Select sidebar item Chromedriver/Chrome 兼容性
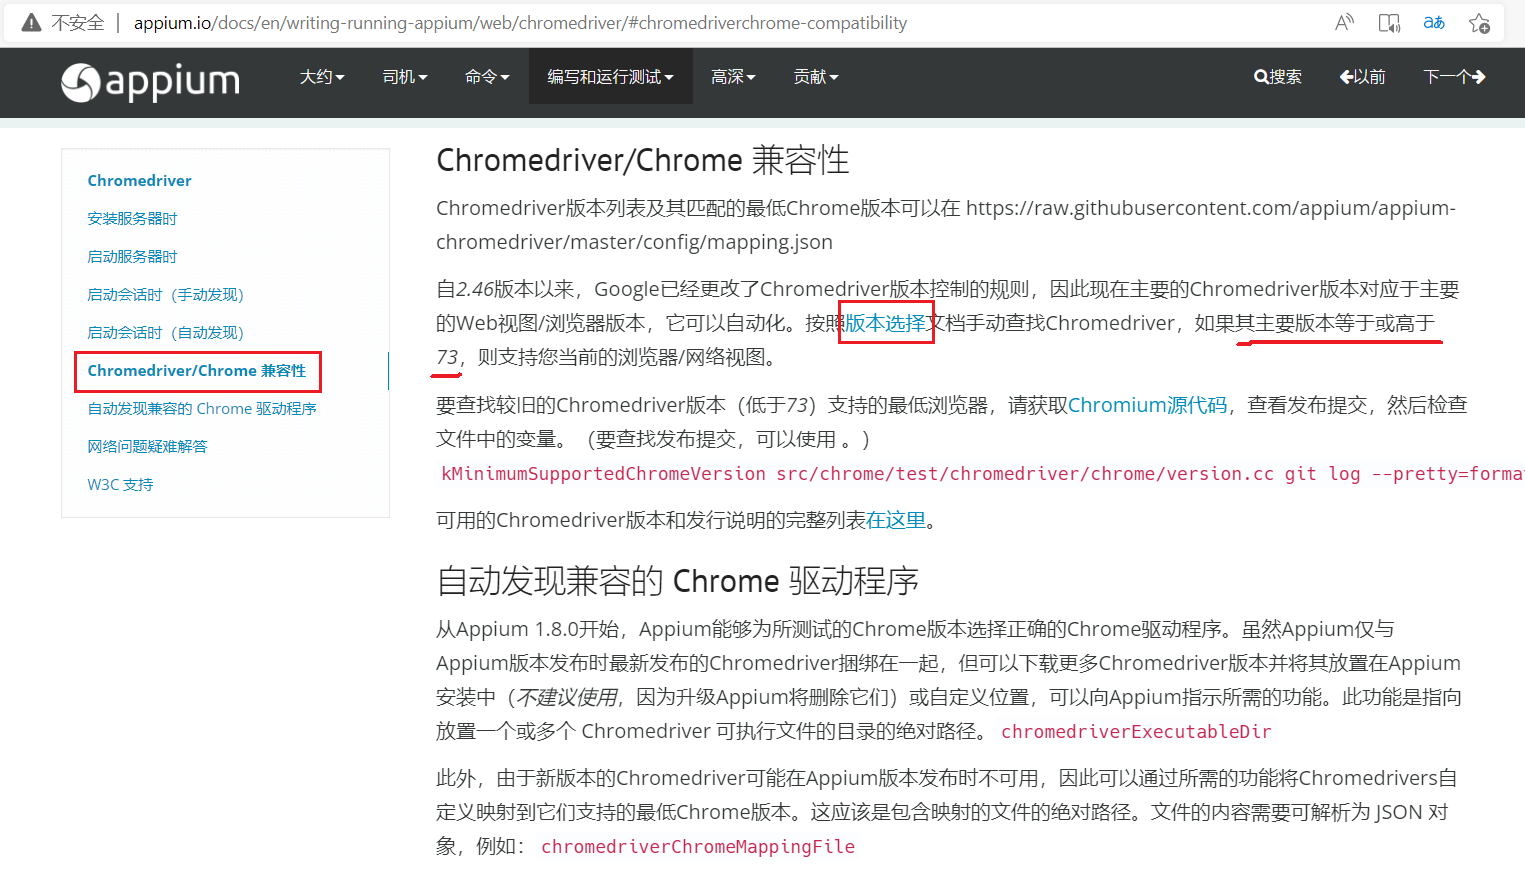 197,371
